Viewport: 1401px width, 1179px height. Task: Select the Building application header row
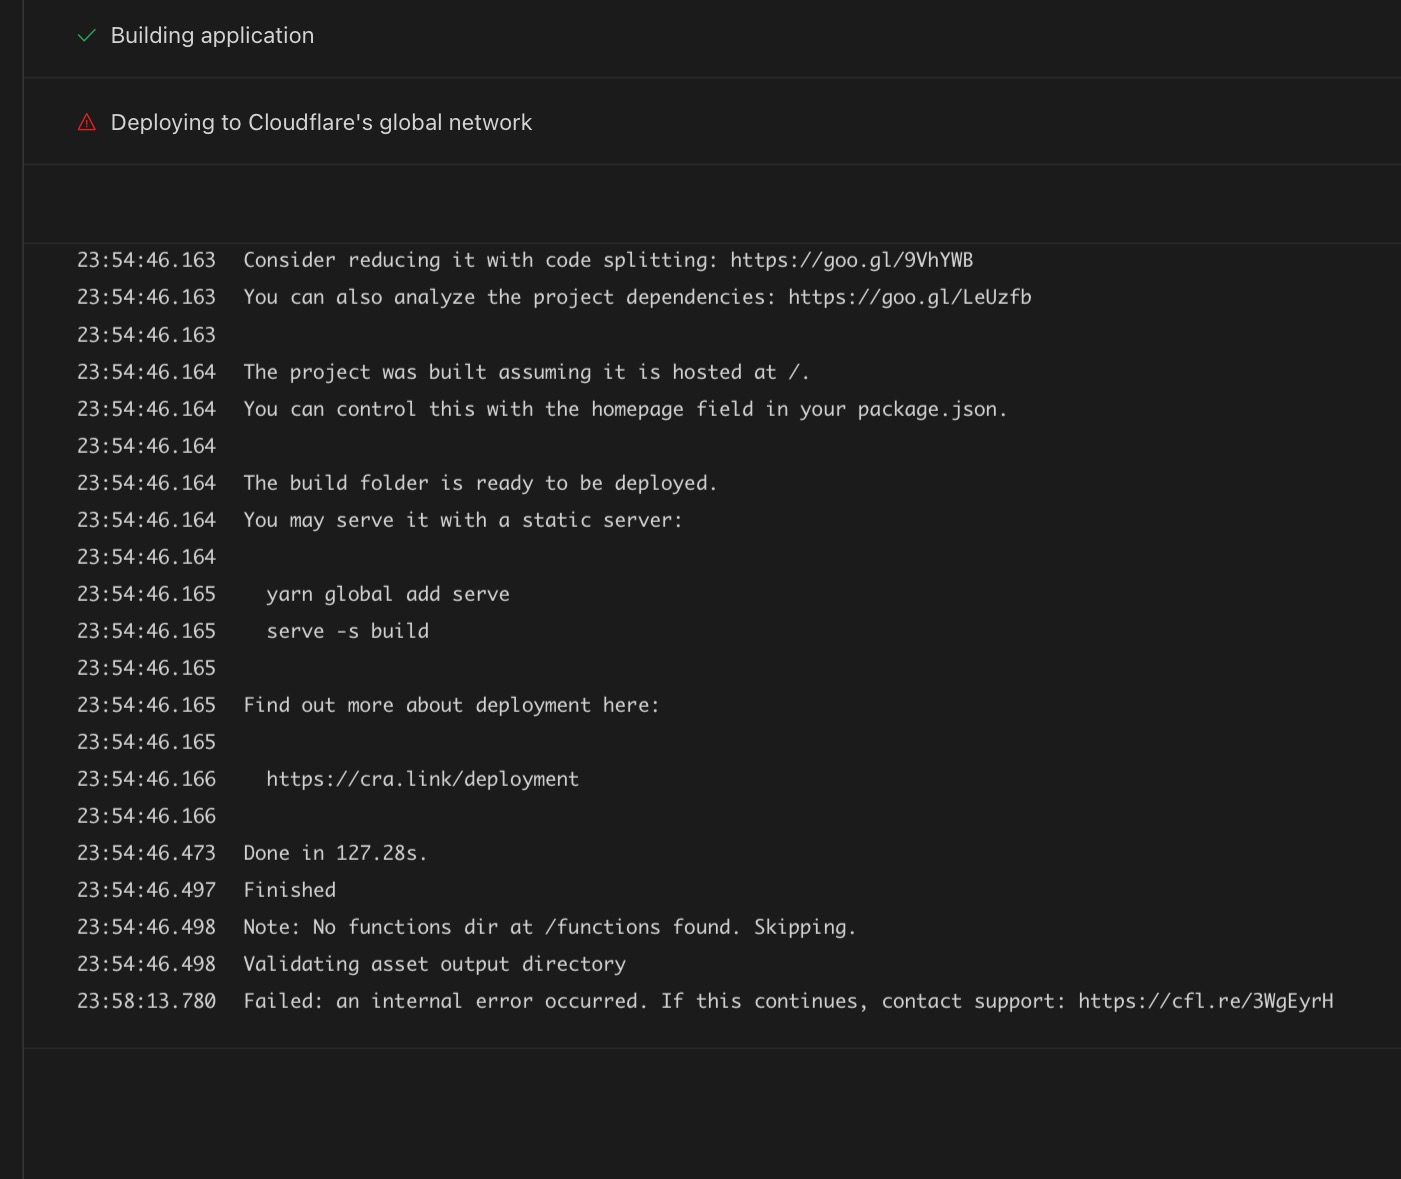pyautogui.click(x=212, y=35)
